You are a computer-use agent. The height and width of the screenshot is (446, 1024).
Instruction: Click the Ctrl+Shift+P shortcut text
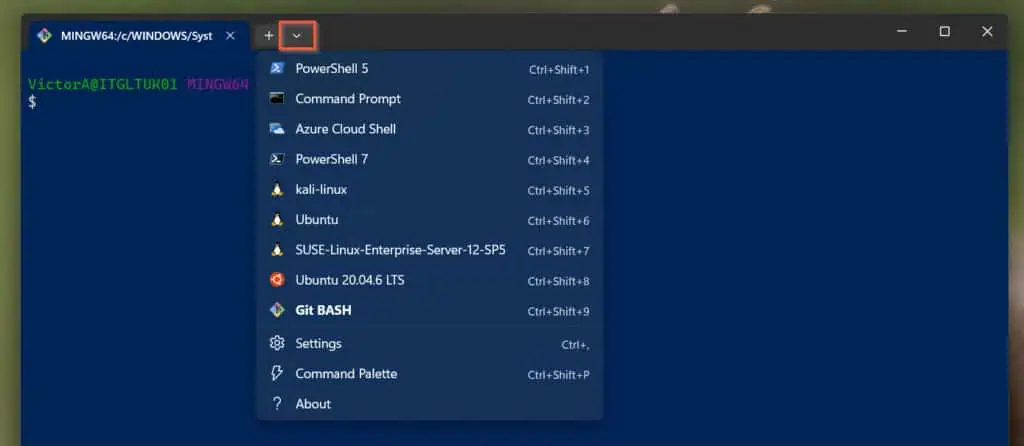(x=558, y=375)
